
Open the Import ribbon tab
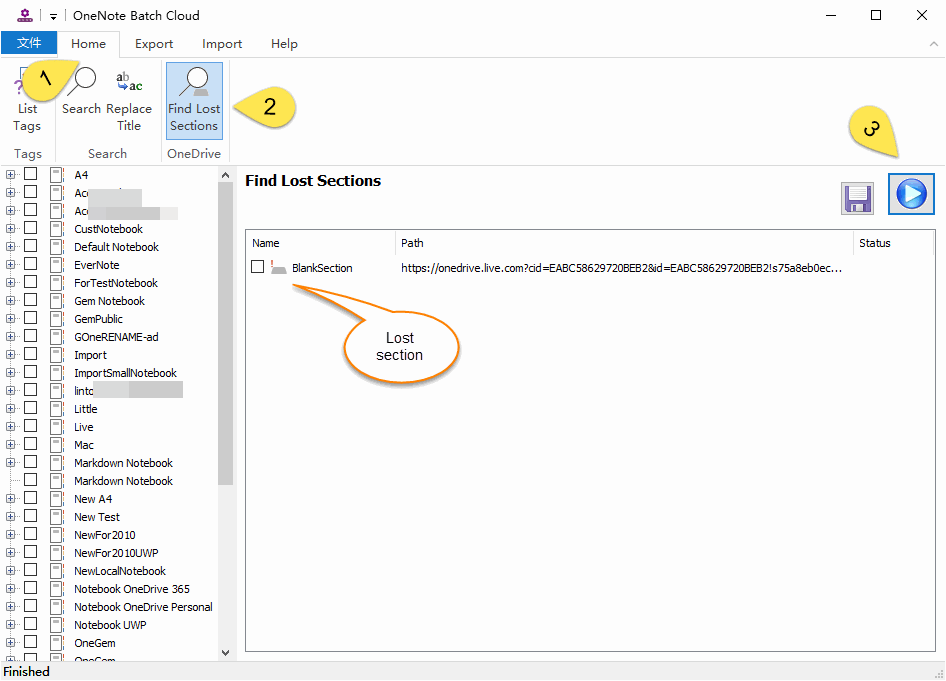pyautogui.click(x=222, y=44)
